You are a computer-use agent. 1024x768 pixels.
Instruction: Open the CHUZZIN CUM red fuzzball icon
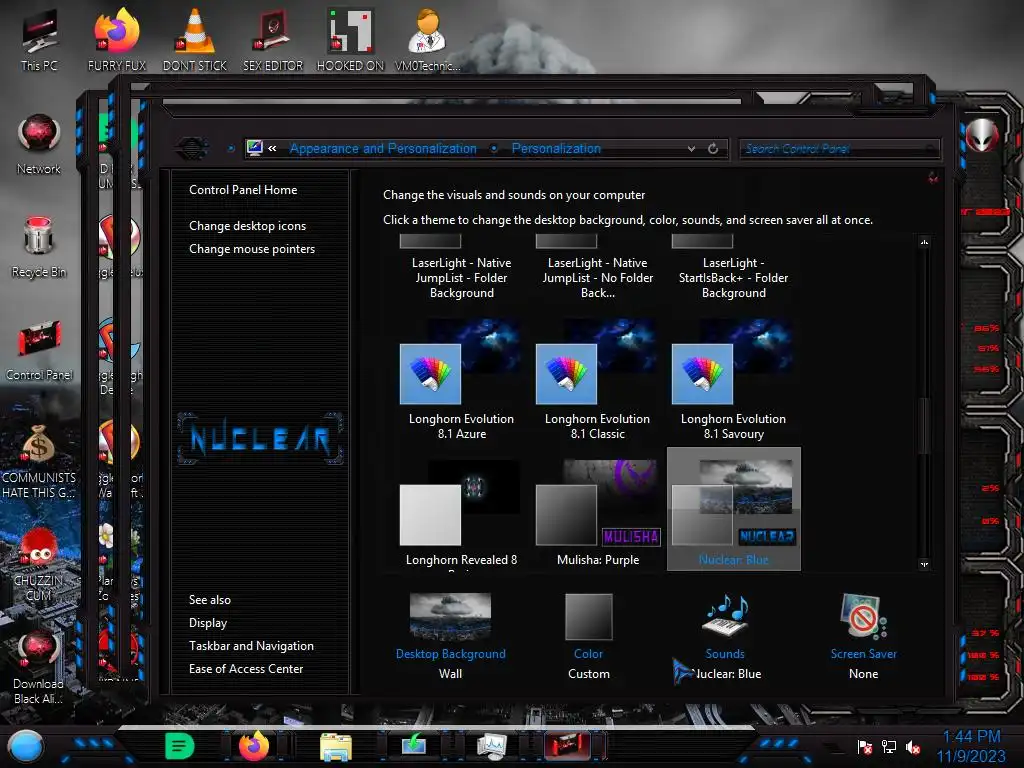(39, 564)
